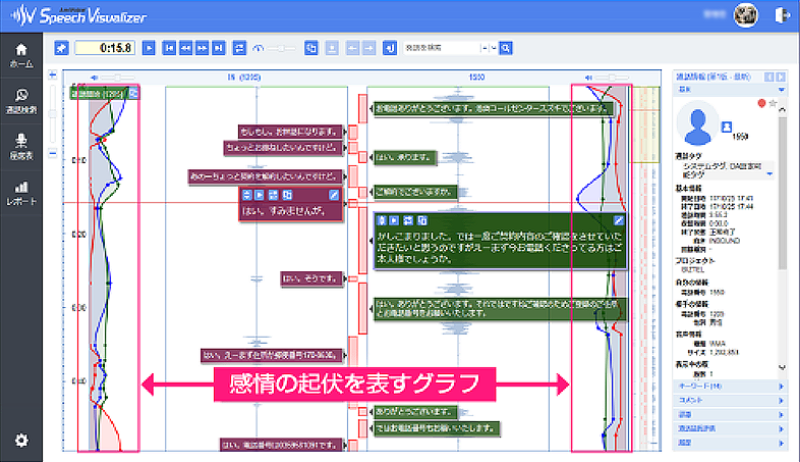Screen dimensions: 800x462
Task: Click the magnifier search button
Action: pyautogui.click(x=506, y=47)
